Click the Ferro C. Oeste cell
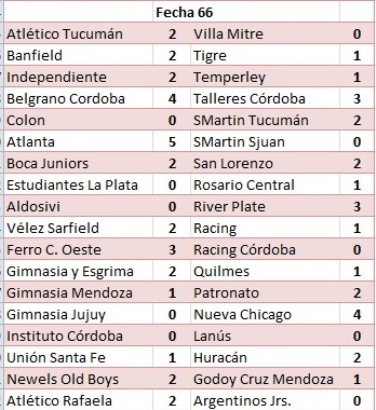Viewport: 376px width, 410px height. 78,250
